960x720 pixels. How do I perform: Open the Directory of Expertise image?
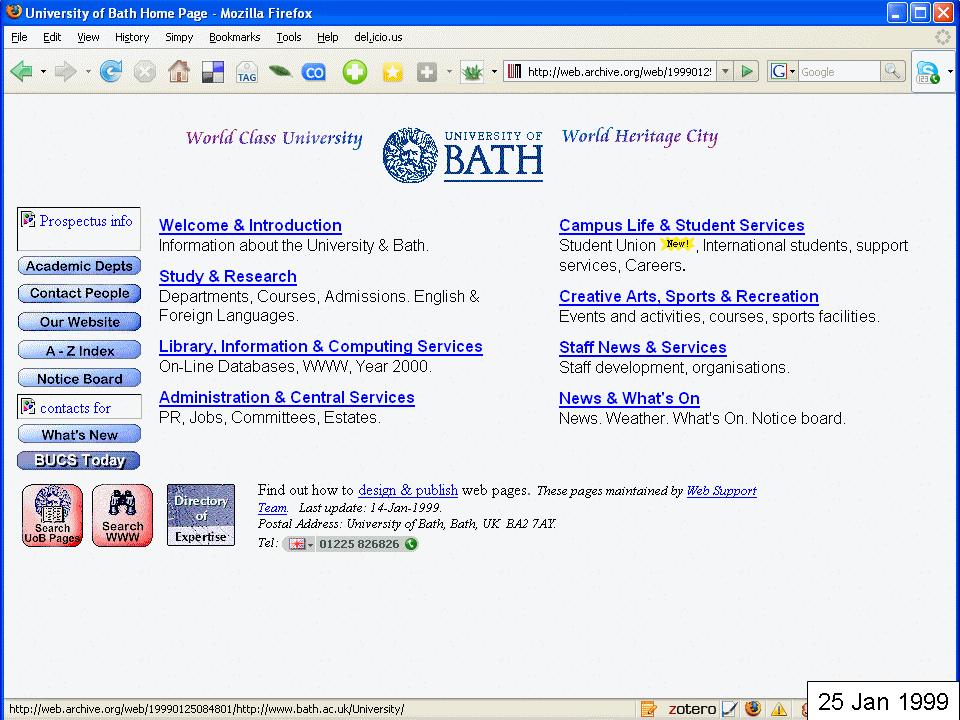pyautogui.click(x=201, y=515)
